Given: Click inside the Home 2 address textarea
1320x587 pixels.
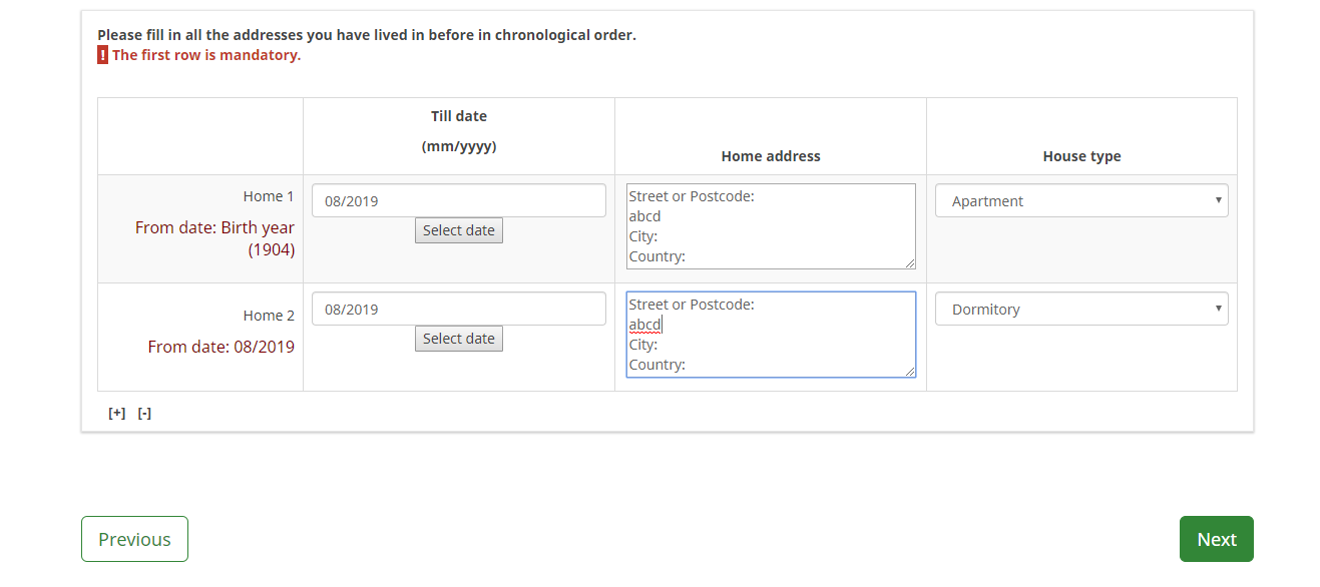Looking at the screenshot, I should tap(770, 334).
